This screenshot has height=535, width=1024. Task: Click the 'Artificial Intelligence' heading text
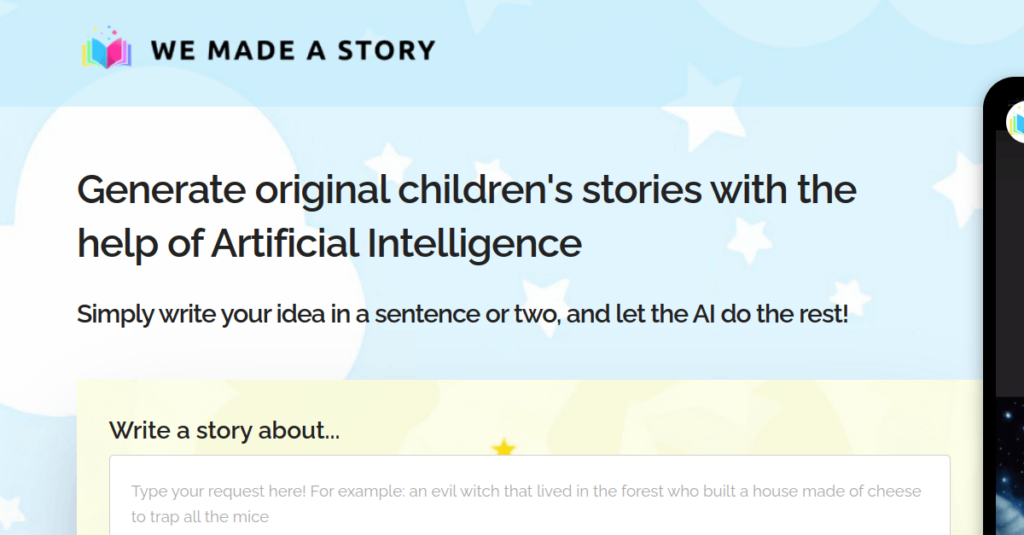[396, 243]
